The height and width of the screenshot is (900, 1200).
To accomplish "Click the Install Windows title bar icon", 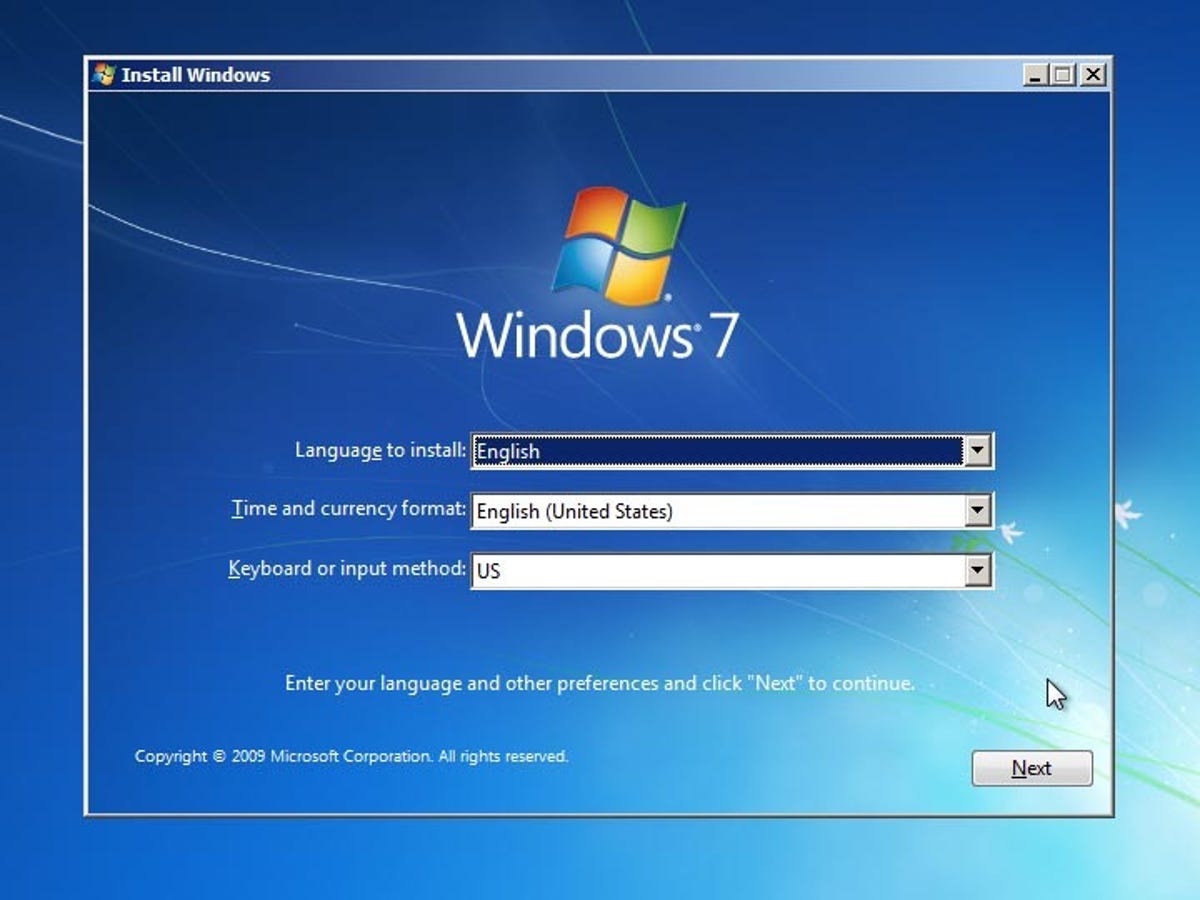I will coord(104,73).
